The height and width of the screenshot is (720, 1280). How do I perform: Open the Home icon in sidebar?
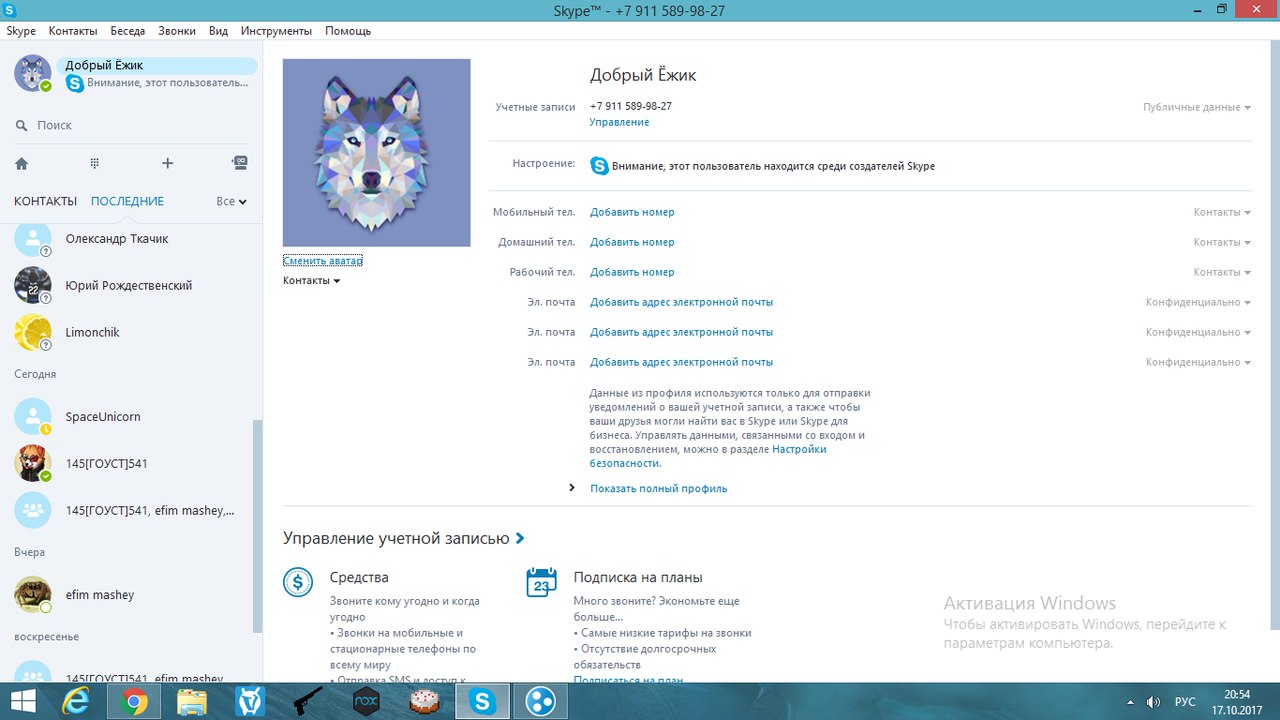pyautogui.click(x=21, y=163)
